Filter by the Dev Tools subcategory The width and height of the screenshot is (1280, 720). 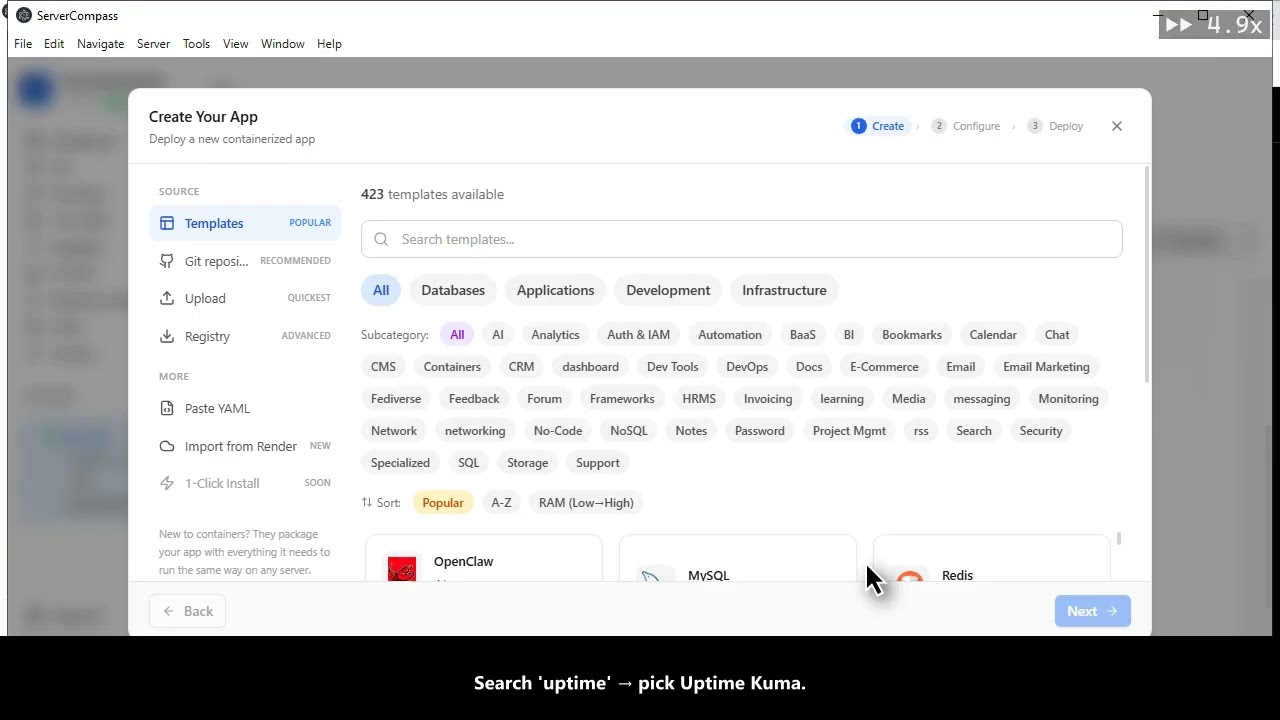(x=672, y=367)
